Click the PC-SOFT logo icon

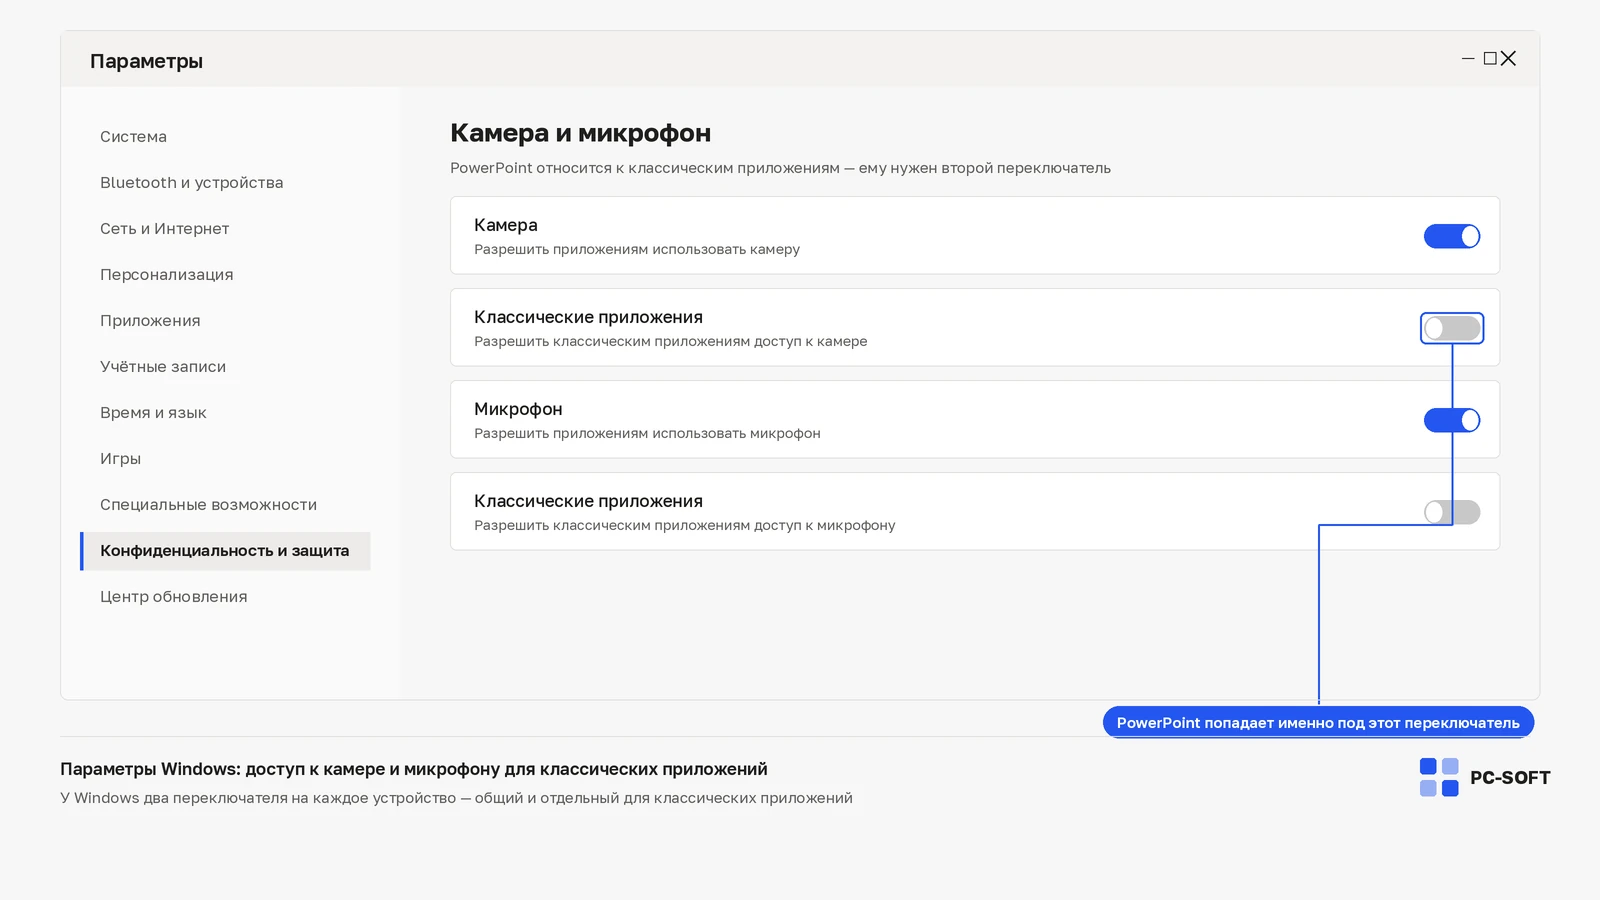click(1439, 777)
